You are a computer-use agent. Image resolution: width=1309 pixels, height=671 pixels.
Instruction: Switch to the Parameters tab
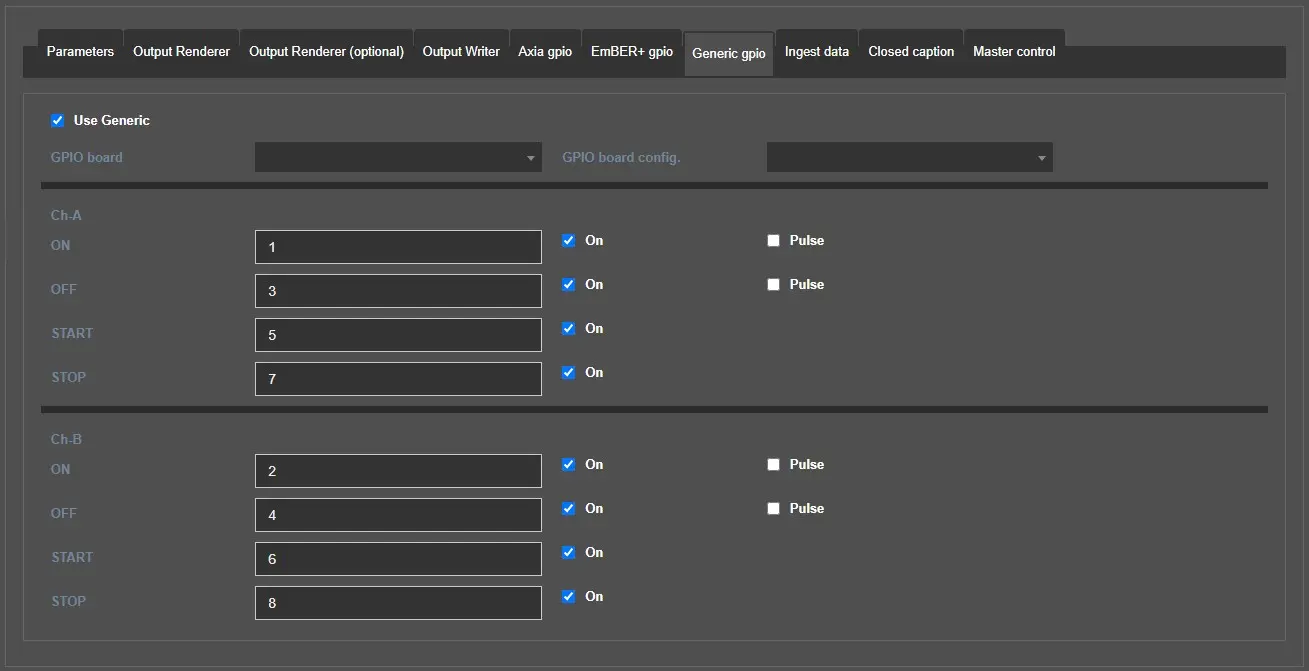80,52
